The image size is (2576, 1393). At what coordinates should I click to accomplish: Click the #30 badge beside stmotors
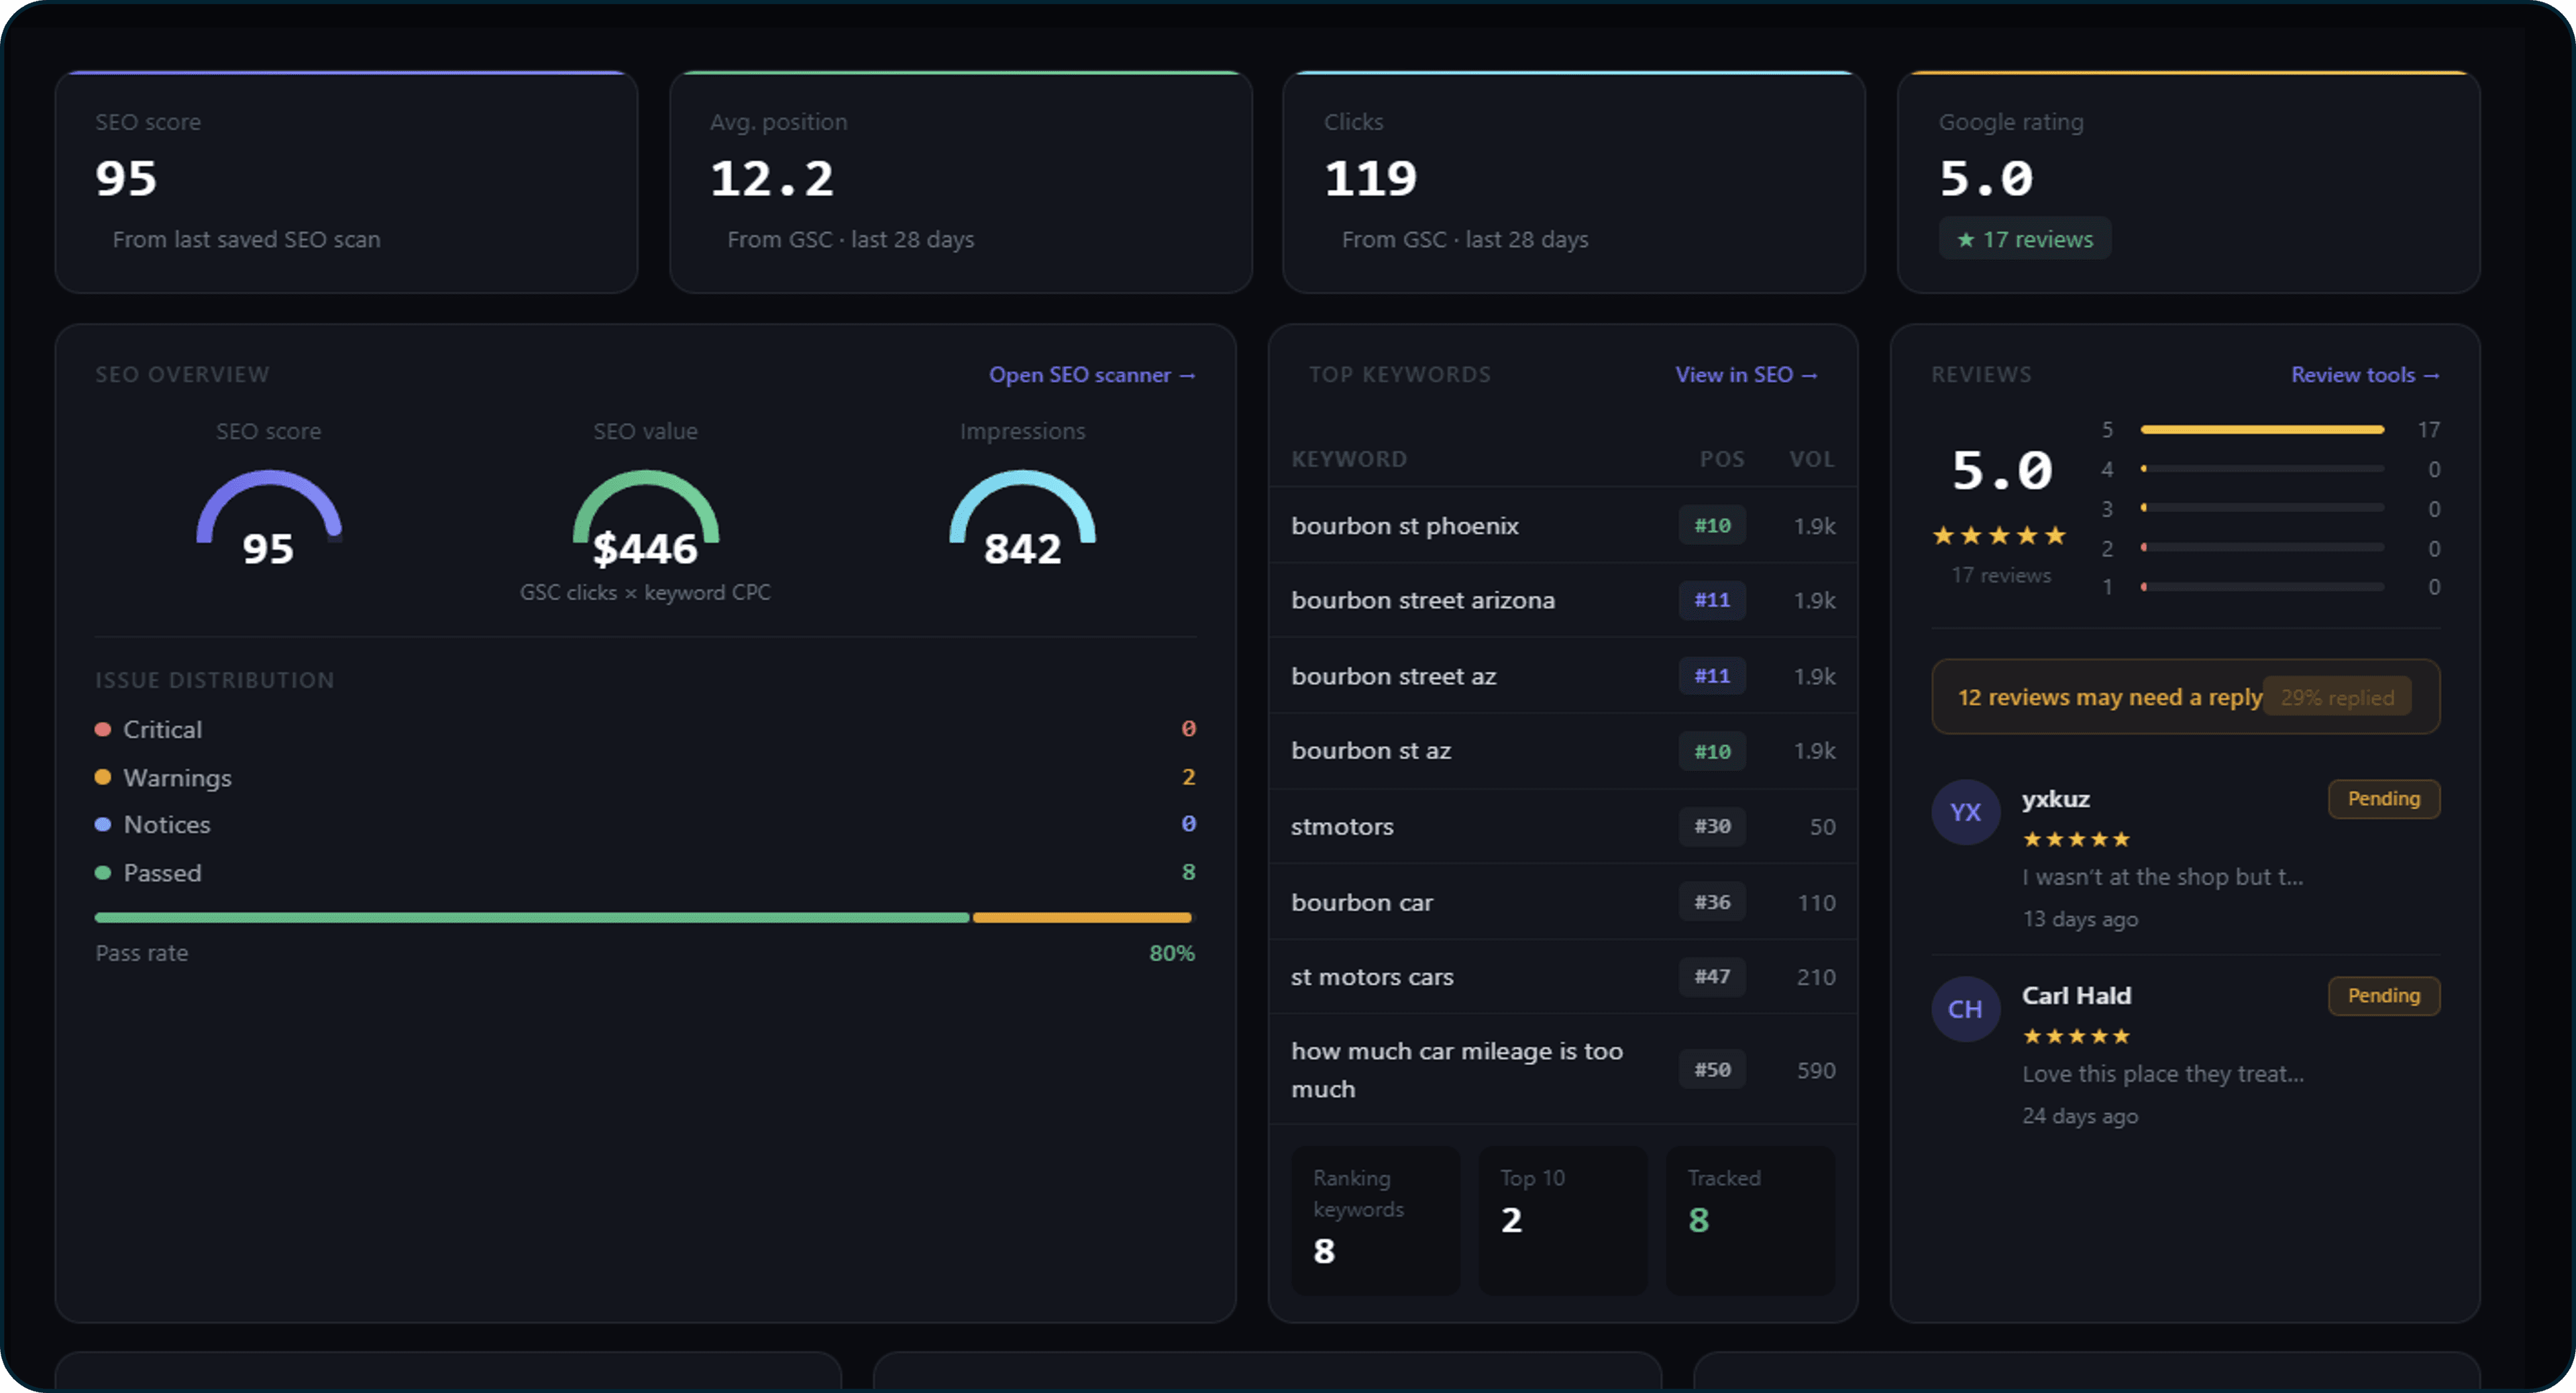(x=1712, y=827)
